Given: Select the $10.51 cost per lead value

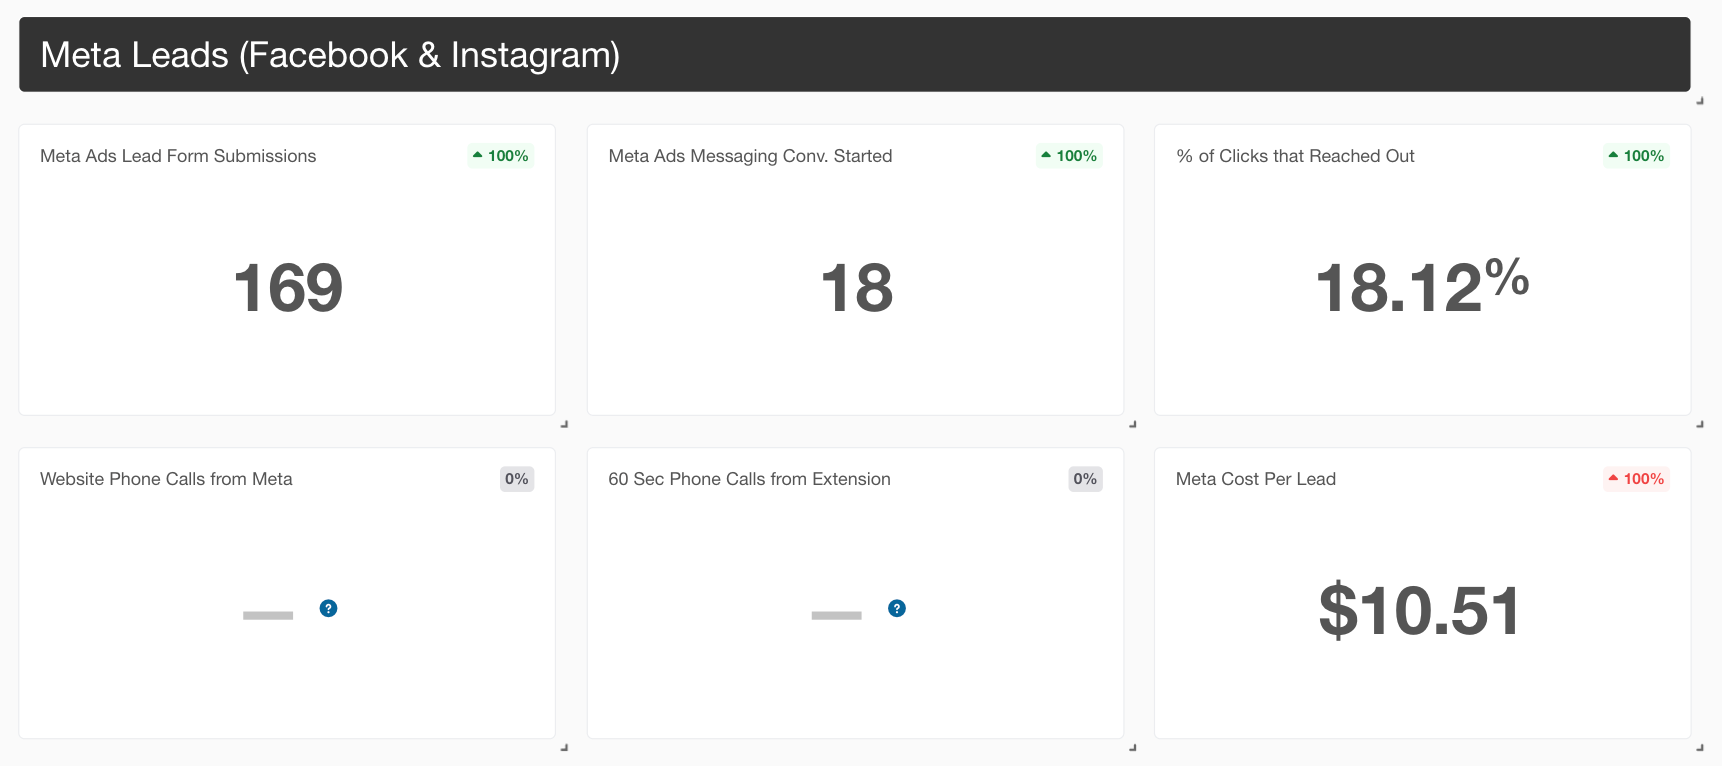Looking at the screenshot, I should (1420, 610).
